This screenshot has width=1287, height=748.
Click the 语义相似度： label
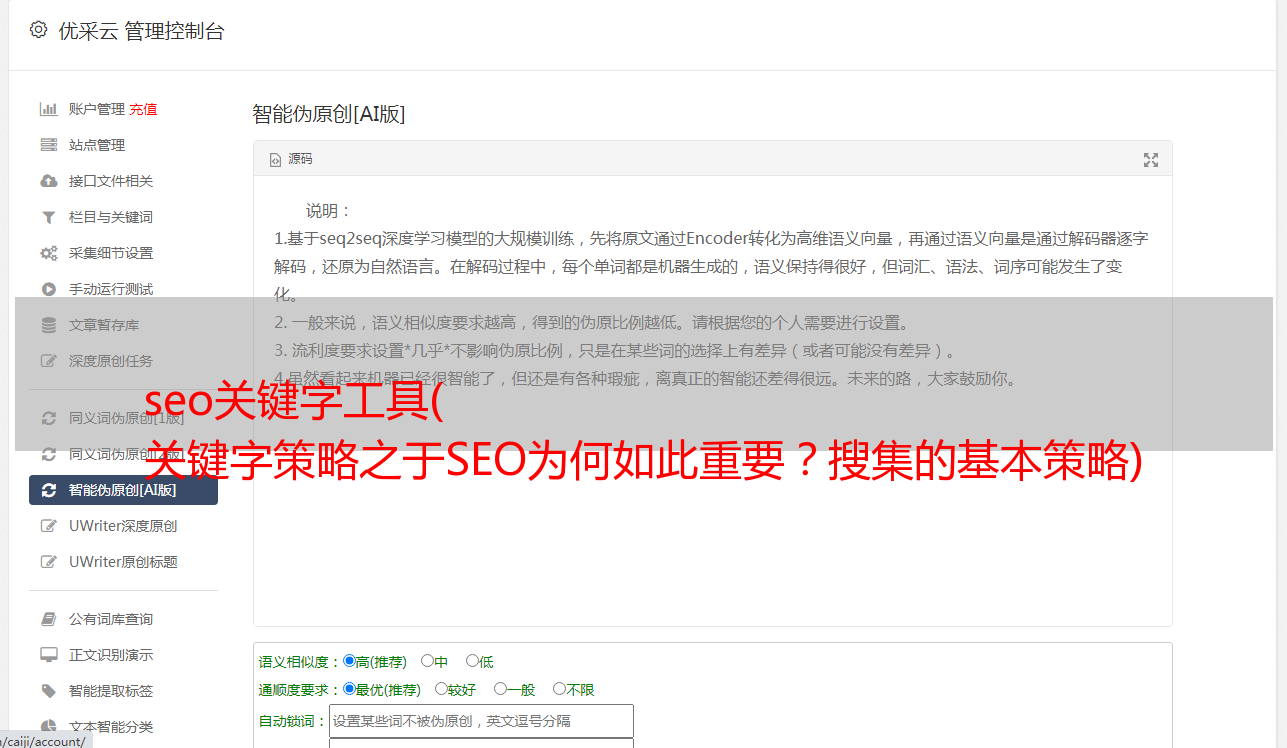tap(300, 662)
